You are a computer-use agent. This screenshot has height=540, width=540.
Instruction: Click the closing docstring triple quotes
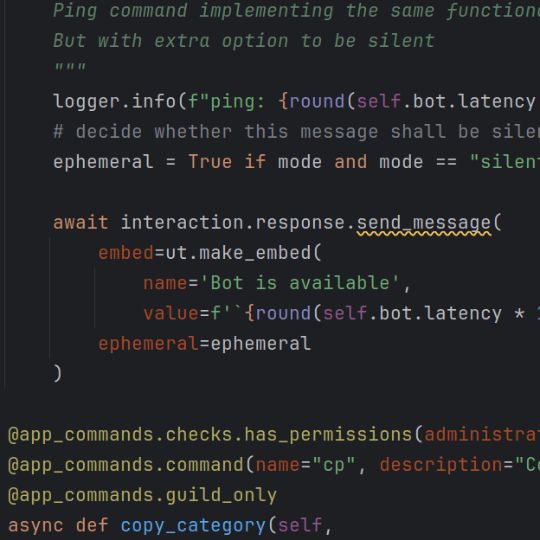pos(70,67)
